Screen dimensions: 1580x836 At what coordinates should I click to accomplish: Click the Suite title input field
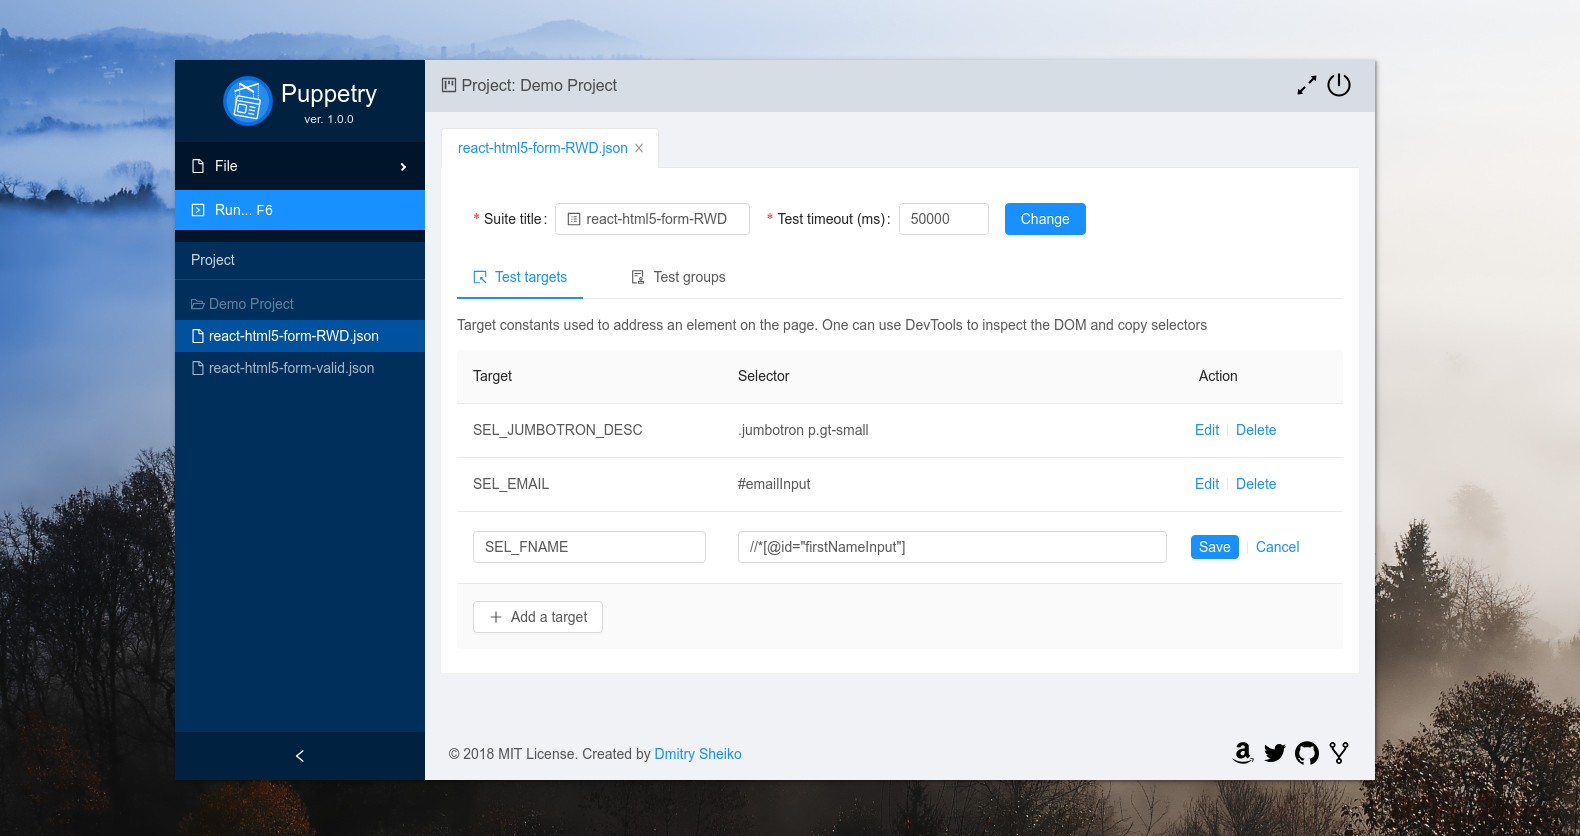(x=652, y=219)
